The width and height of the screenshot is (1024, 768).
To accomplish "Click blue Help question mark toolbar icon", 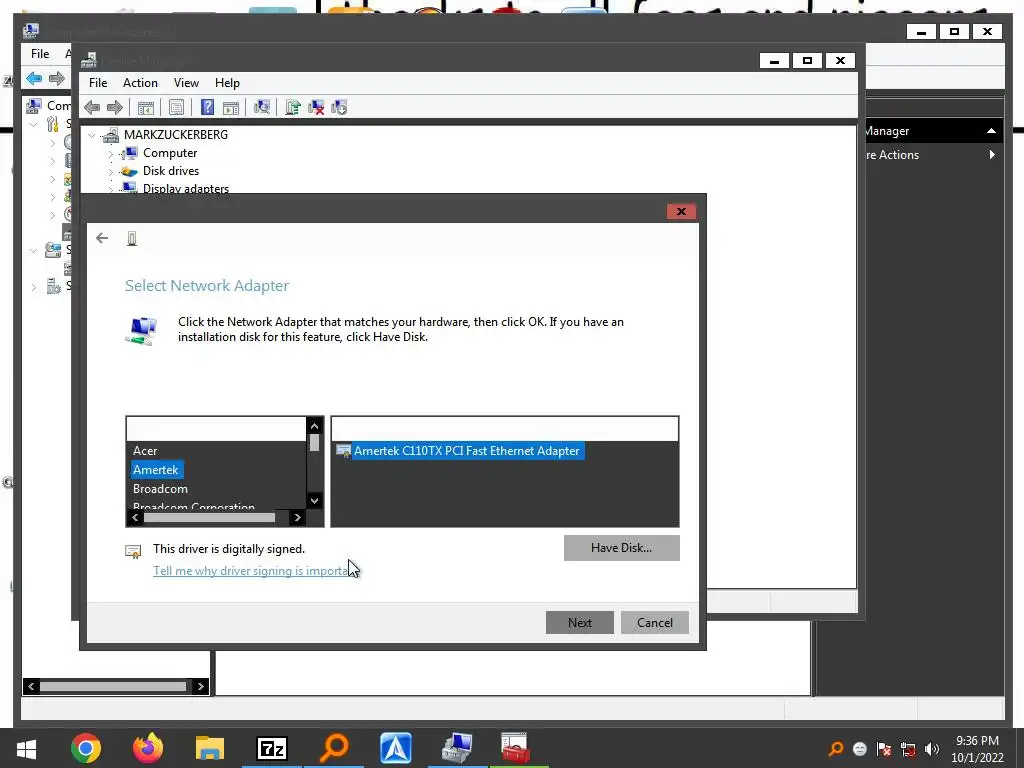I will (x=207, y=107).
